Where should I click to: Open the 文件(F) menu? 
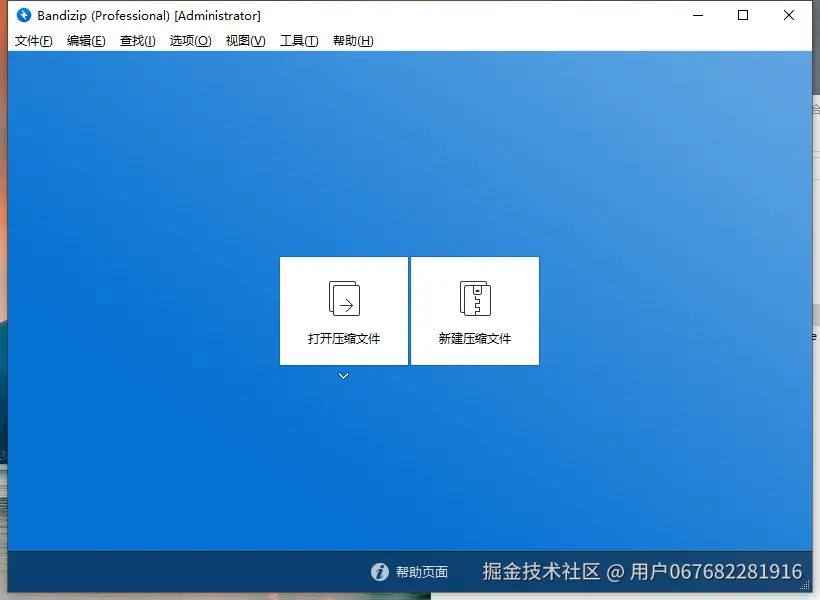click(33, 41)
